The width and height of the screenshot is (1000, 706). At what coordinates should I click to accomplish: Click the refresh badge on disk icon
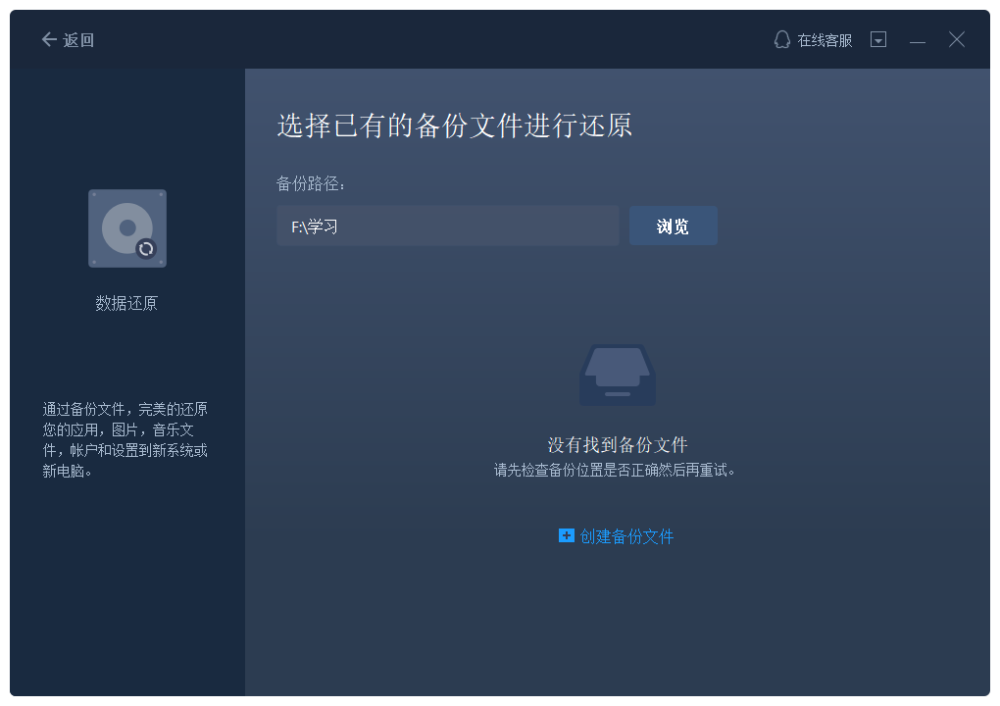(146, 249)
